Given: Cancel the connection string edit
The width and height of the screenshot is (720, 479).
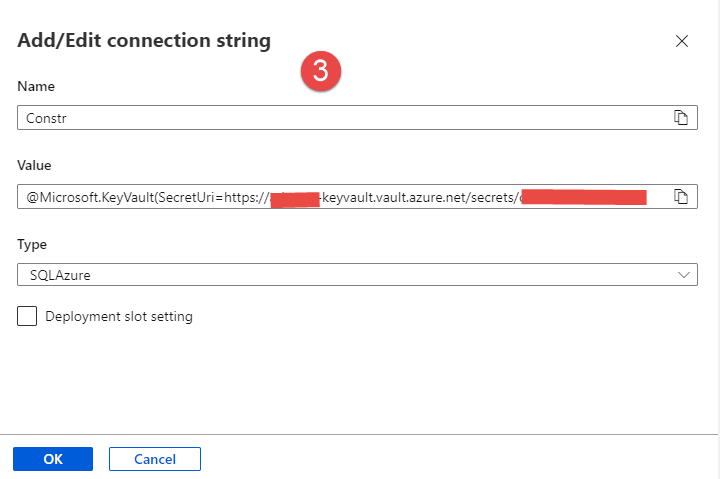Looking at the screenshot, I should point(155,458).
